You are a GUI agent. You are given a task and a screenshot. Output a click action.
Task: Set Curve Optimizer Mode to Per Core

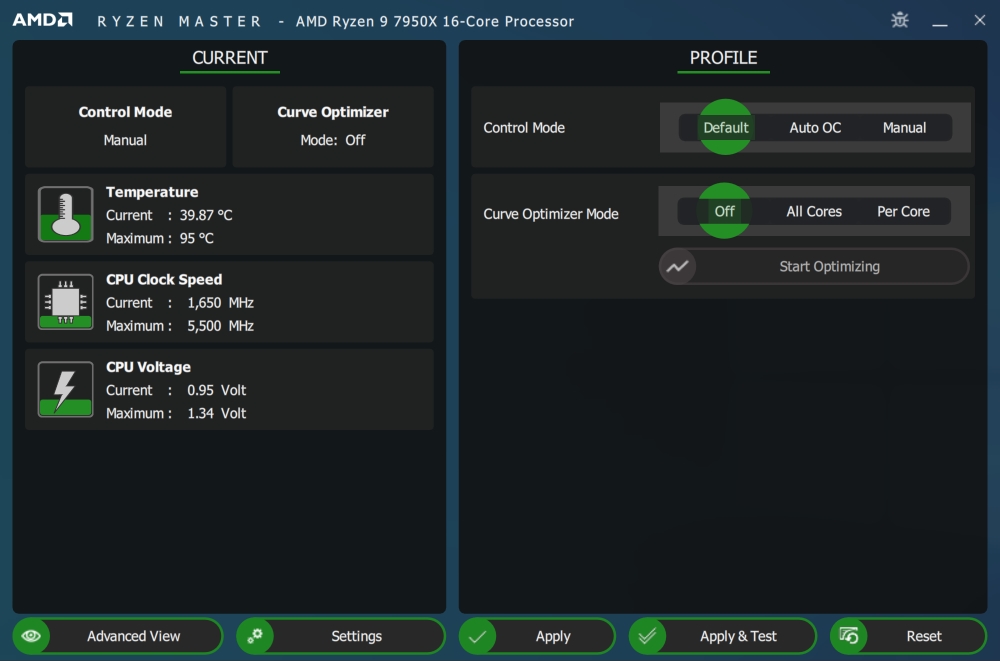tap(903, 211)
